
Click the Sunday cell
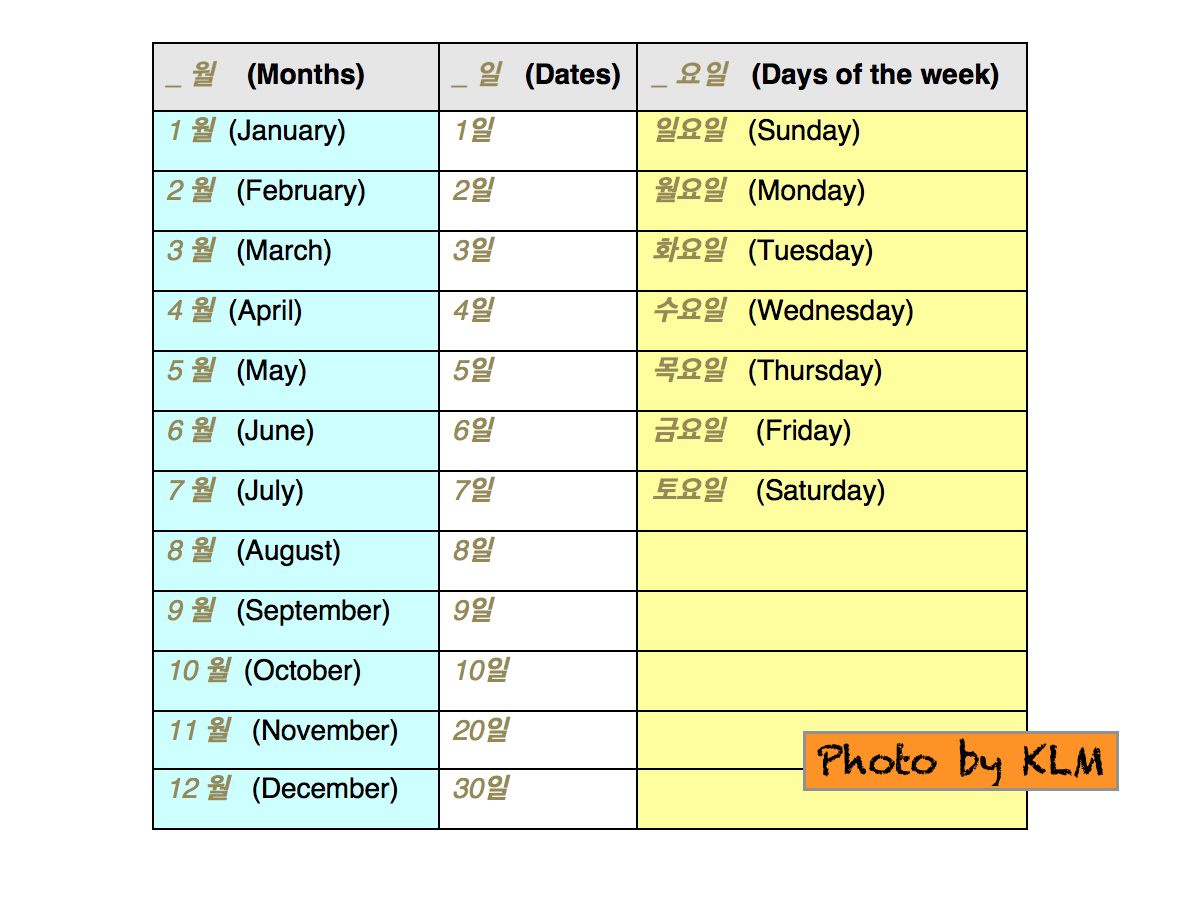pos(831,140)
